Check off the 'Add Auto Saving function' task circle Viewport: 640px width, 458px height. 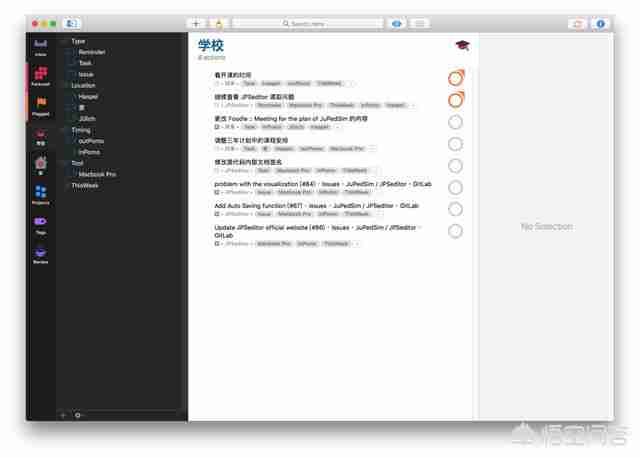[x=455, y=209]
